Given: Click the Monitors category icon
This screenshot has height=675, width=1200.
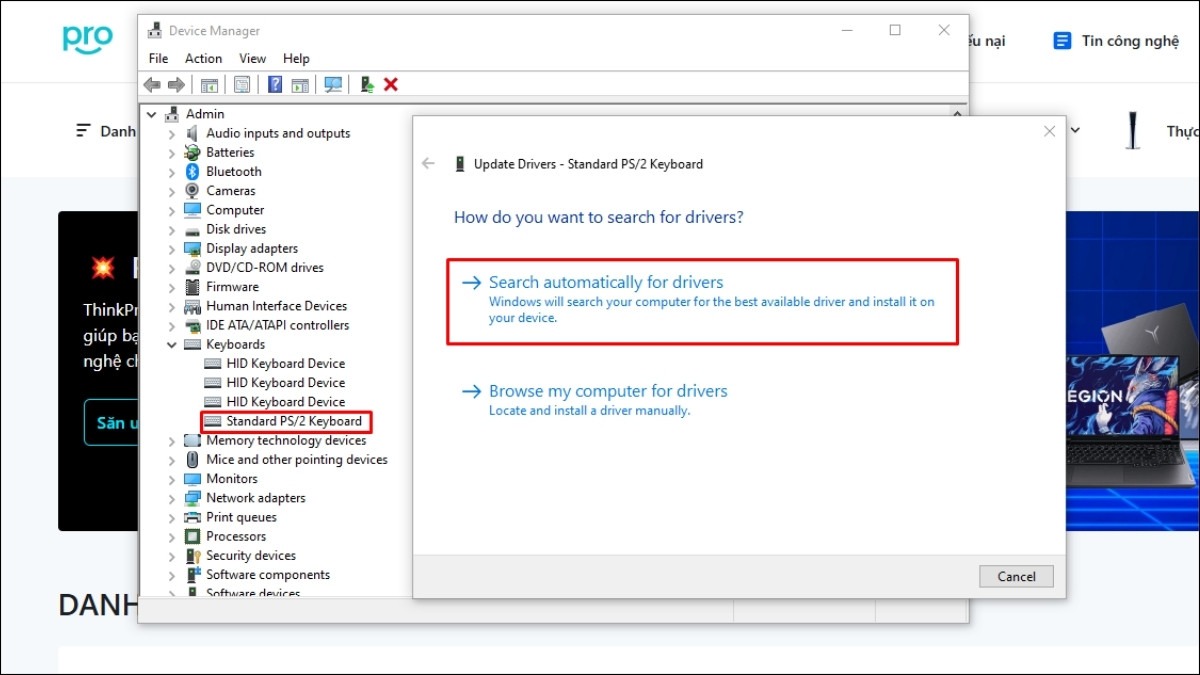Looking at the screenshot, I should 193,479.
